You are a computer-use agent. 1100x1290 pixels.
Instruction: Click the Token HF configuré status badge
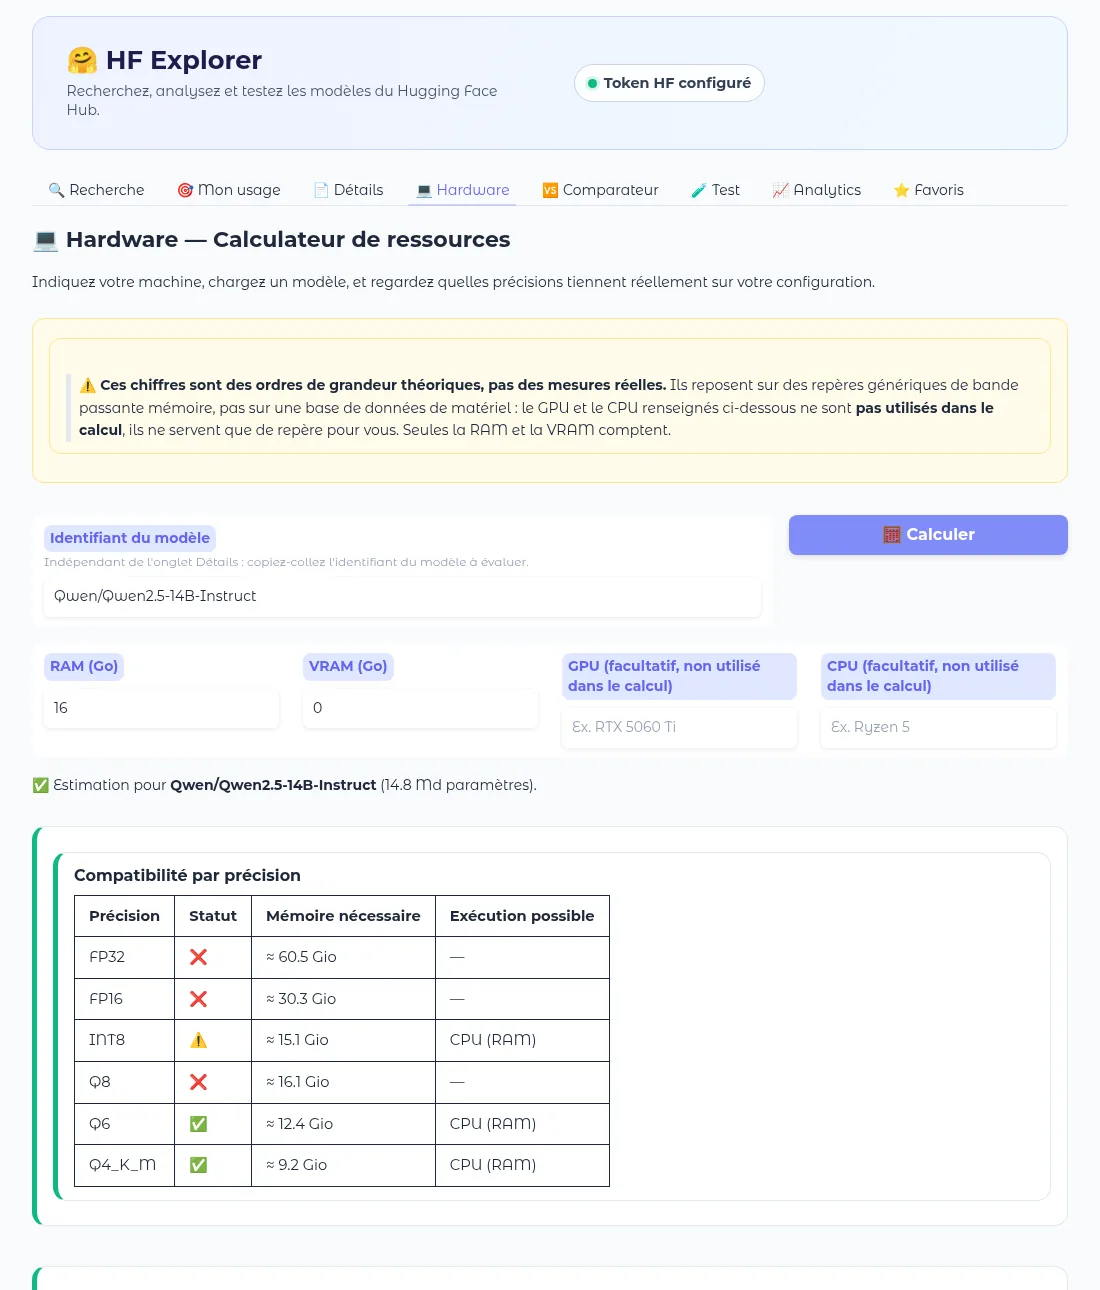pyautogui.click(x=669, y=83)
